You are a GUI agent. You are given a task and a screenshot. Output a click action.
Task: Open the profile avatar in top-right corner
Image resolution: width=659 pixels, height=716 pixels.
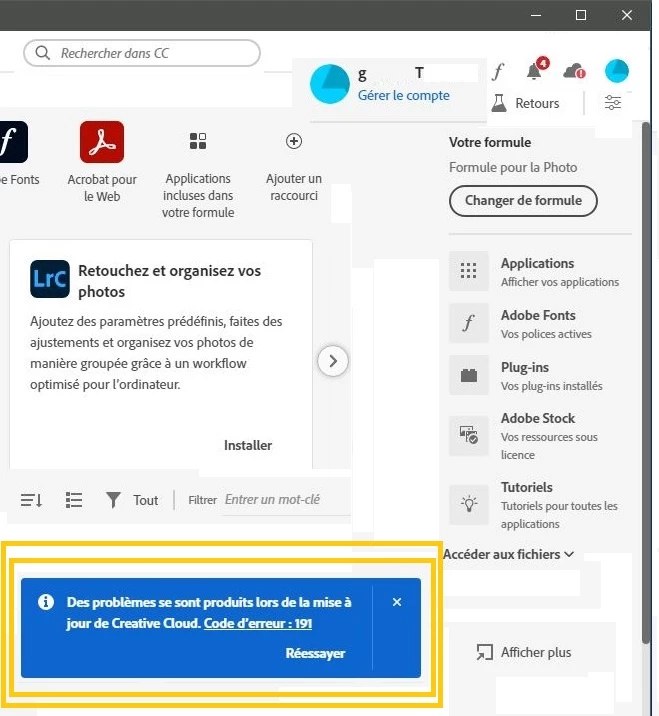[617, 71]
